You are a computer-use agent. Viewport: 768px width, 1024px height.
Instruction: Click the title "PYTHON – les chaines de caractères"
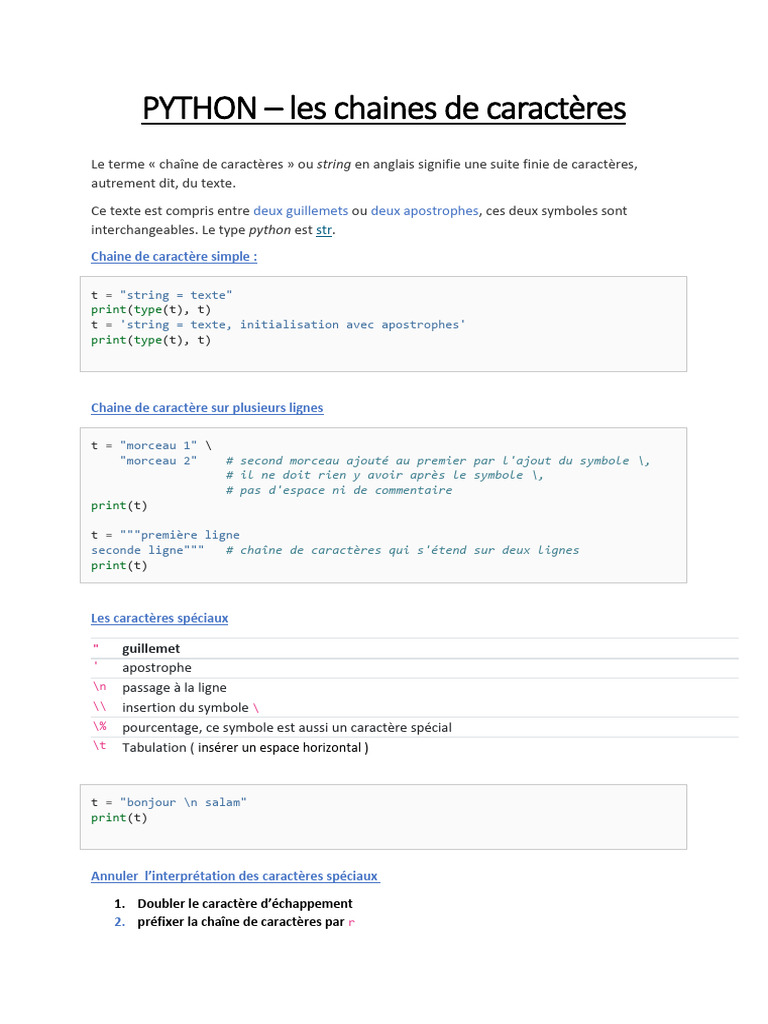384,108
